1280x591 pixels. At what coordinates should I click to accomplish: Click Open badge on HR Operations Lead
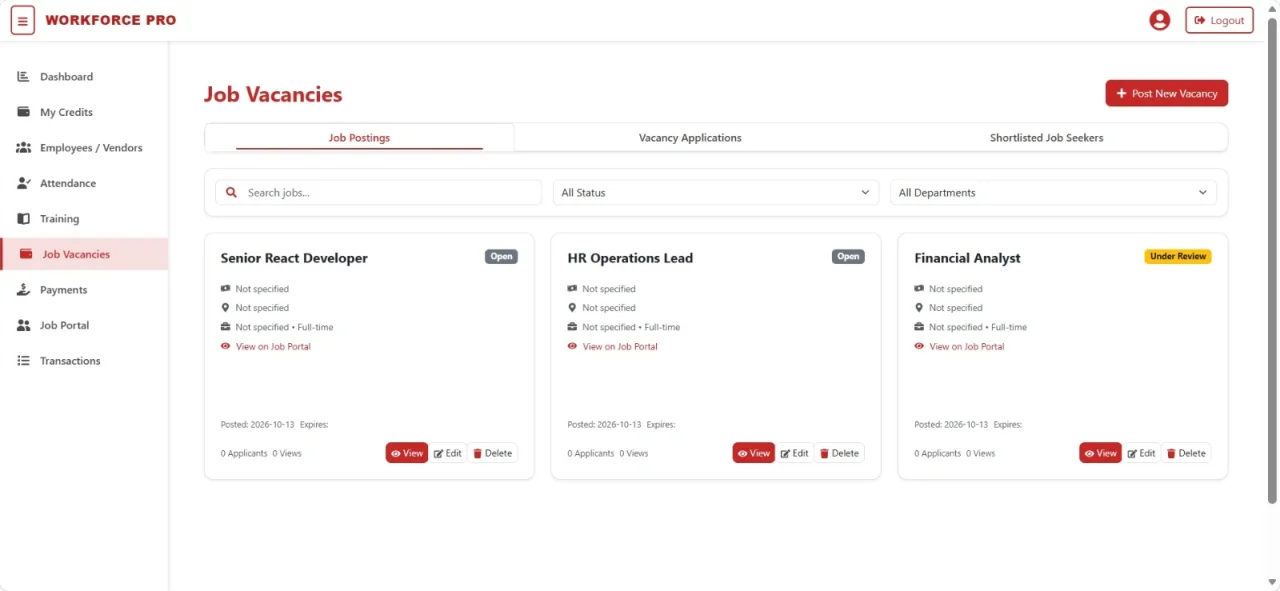(x=849, y=257)
